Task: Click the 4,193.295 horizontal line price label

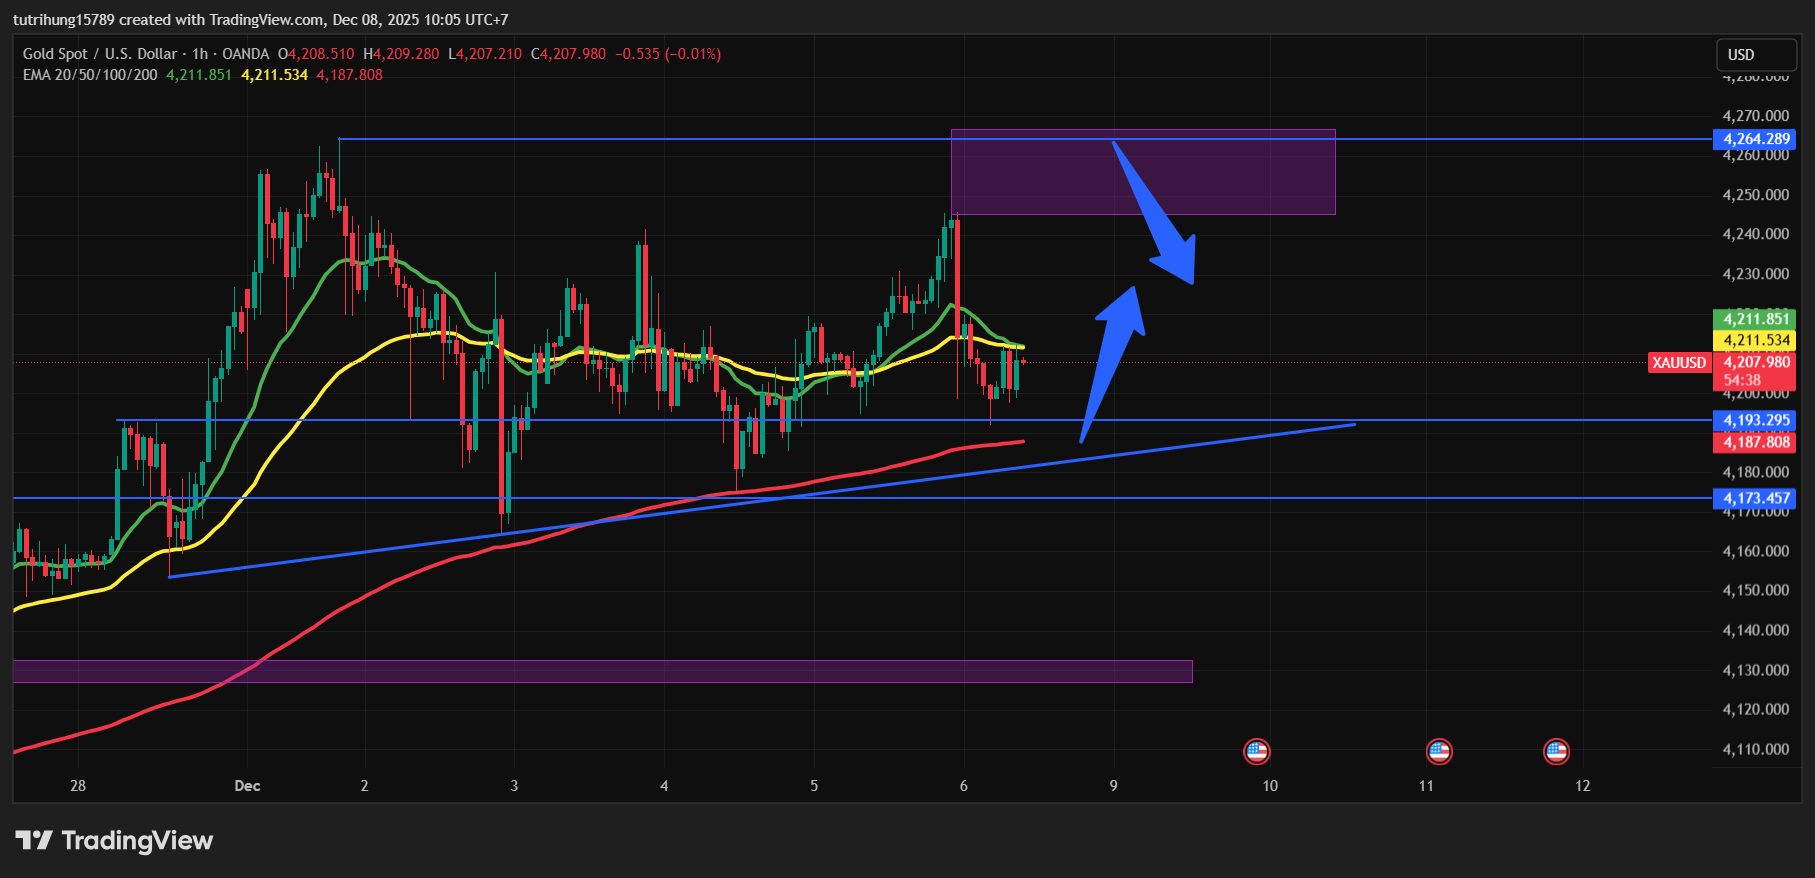Action: [1756, 420]
